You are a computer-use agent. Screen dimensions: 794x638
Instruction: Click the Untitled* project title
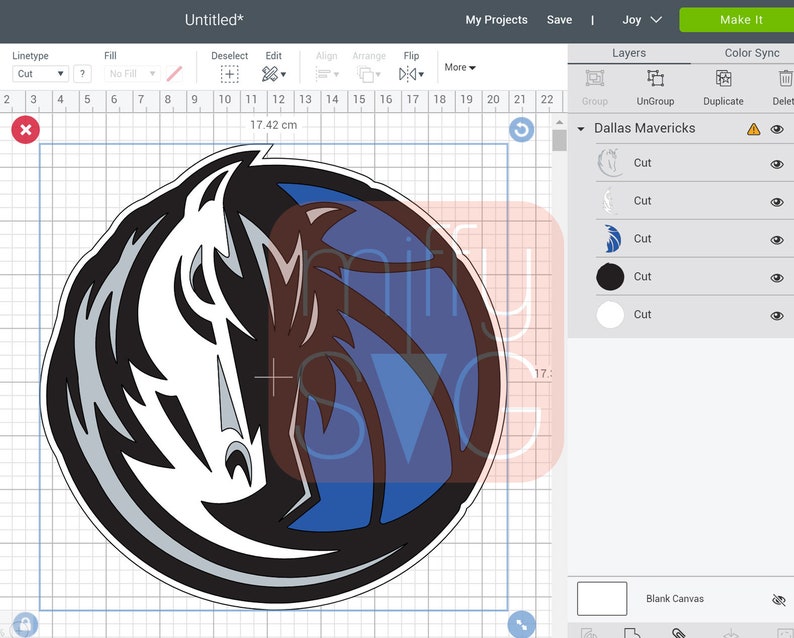click(214, 20)
